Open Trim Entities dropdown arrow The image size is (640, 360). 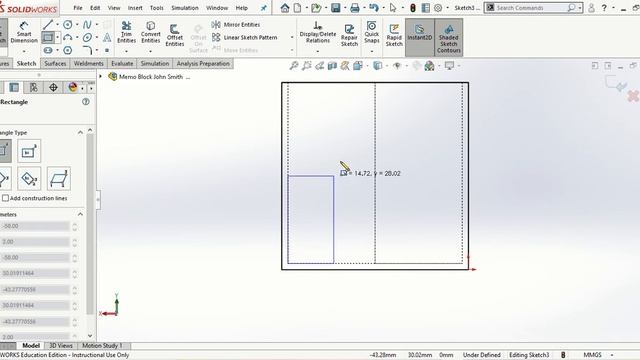pyautogui.click(x=126, y=51)
